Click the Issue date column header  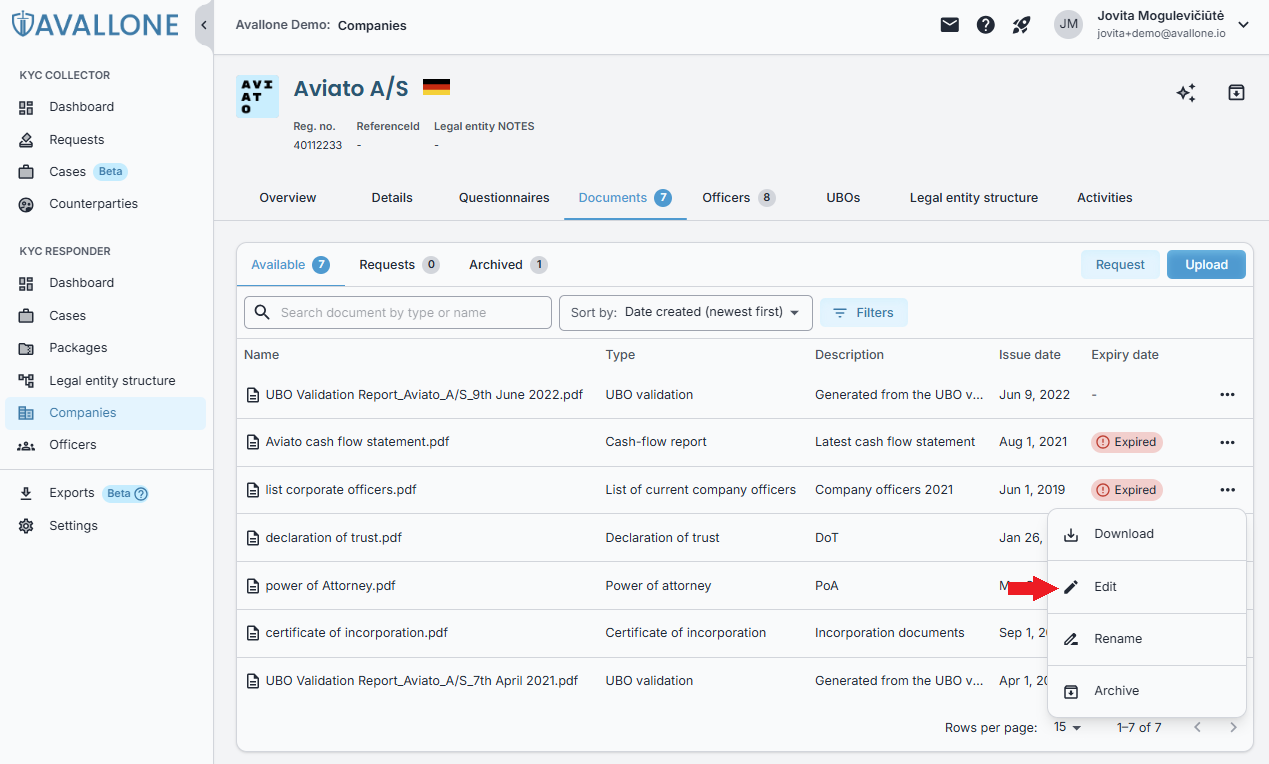pos(1030,355)
